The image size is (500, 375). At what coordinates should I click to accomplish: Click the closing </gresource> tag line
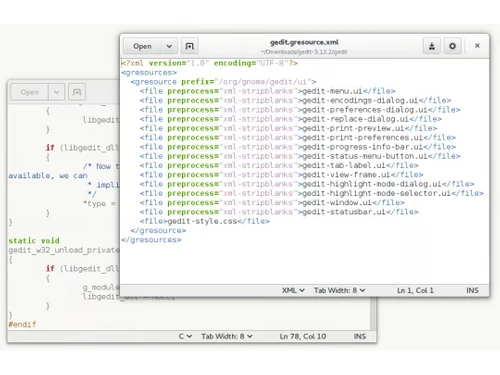(x=158, y=231)
